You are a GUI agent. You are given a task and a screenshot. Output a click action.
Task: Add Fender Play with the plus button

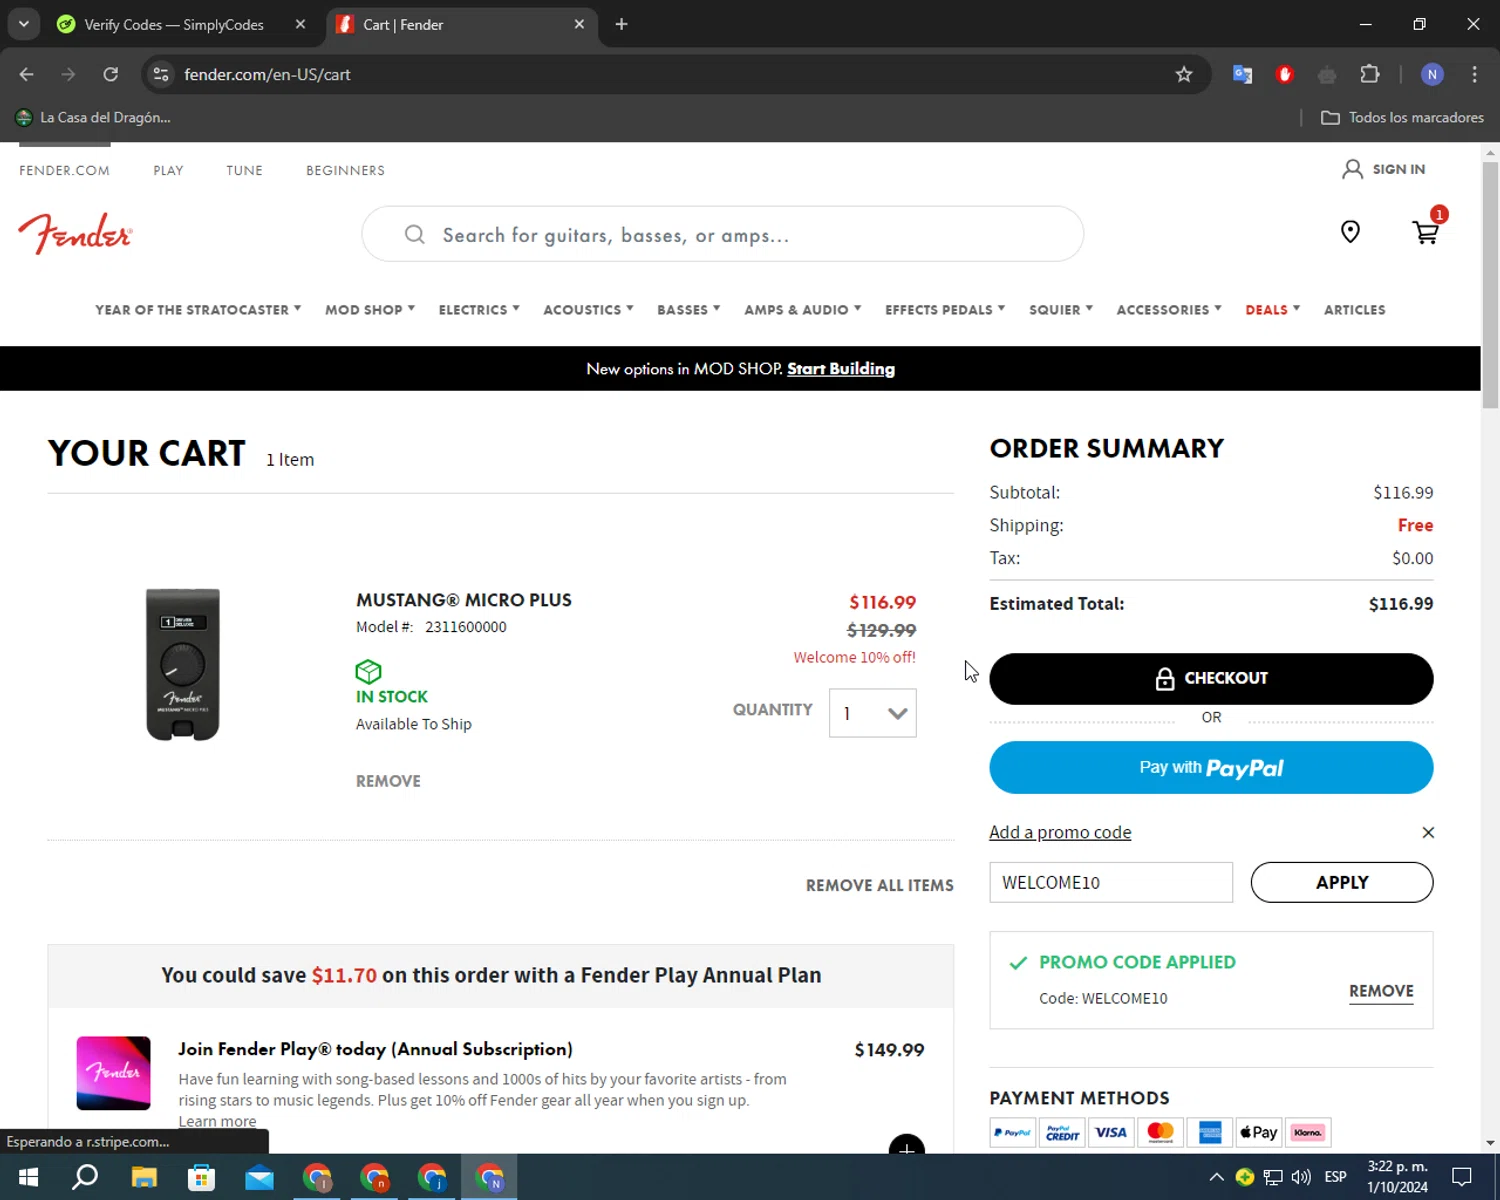point(906,1145)
